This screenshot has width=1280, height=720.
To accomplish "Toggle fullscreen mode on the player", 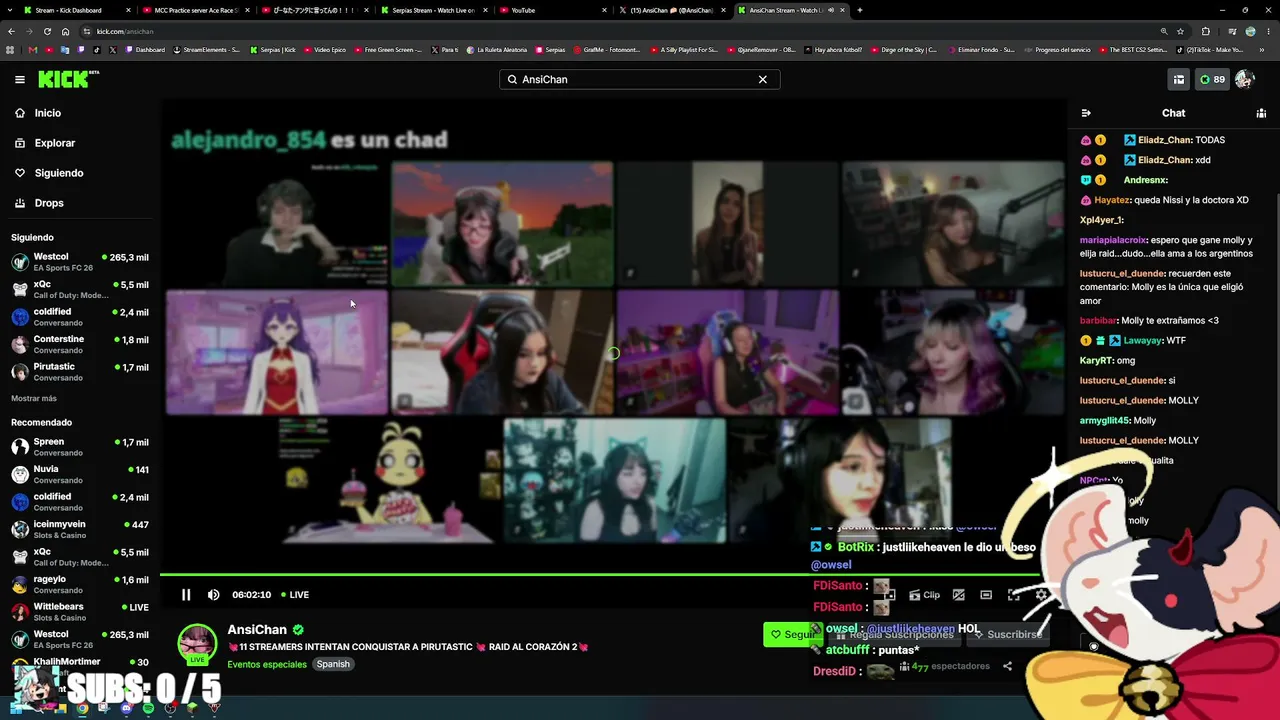I will (1013, 594).
